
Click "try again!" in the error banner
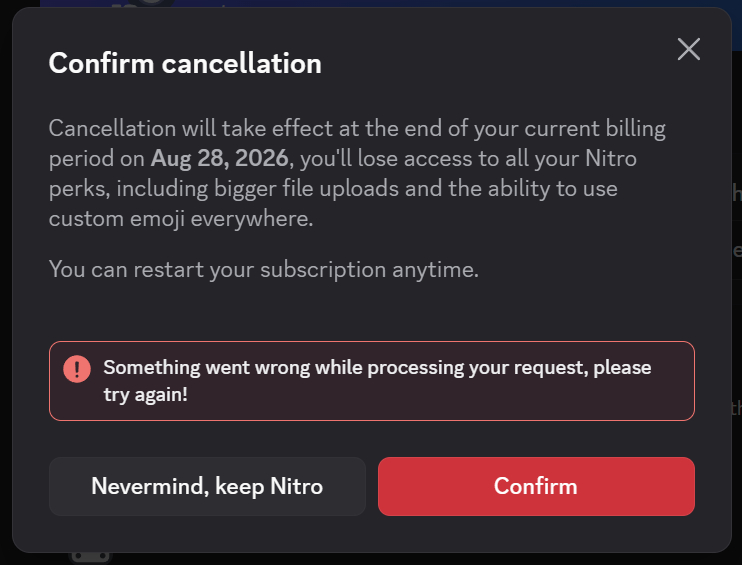[145, 395]
